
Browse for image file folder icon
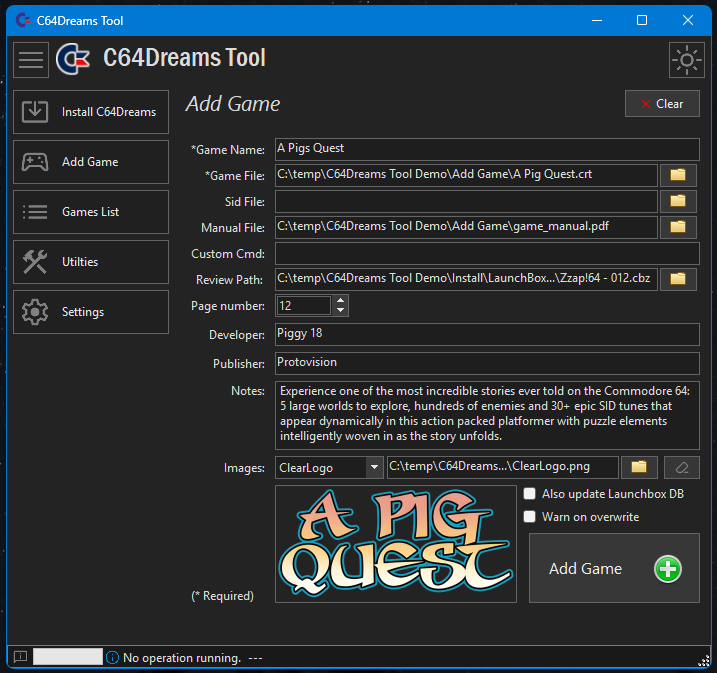click(x=639, y=467)
